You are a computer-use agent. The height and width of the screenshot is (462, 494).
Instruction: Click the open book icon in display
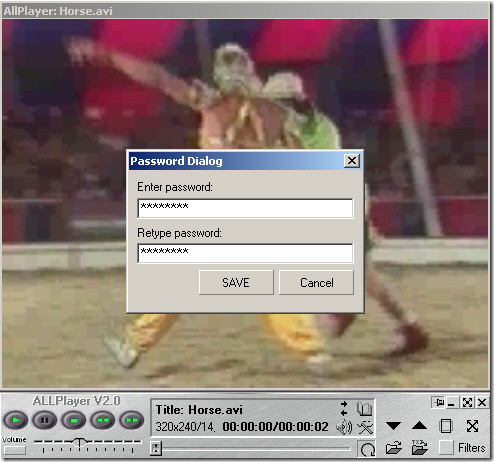(364, 409)
